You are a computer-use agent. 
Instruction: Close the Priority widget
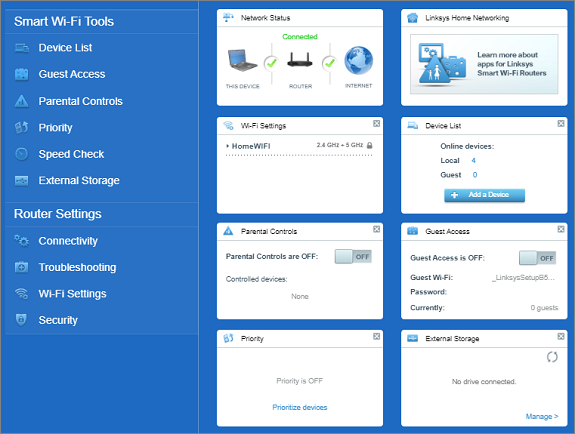[x=376, y=336]
